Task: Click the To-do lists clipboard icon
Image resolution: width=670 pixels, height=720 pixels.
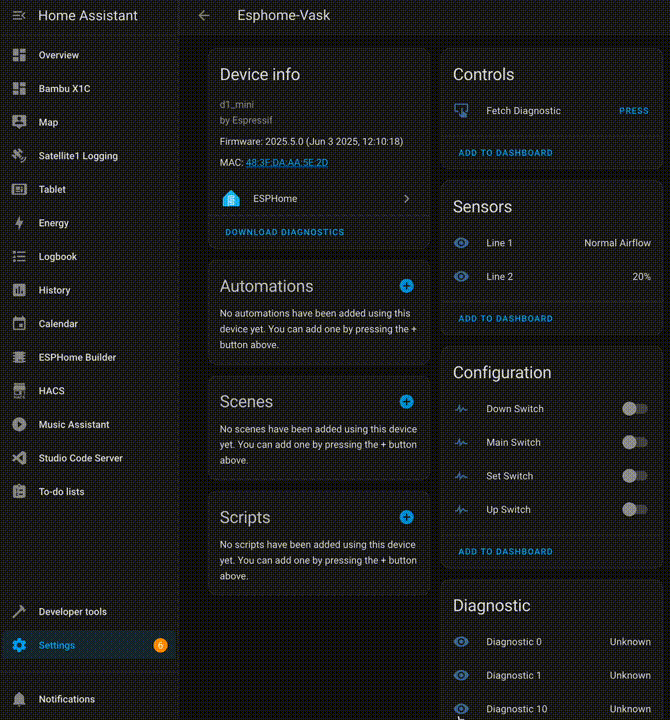Action: point(19,491)
